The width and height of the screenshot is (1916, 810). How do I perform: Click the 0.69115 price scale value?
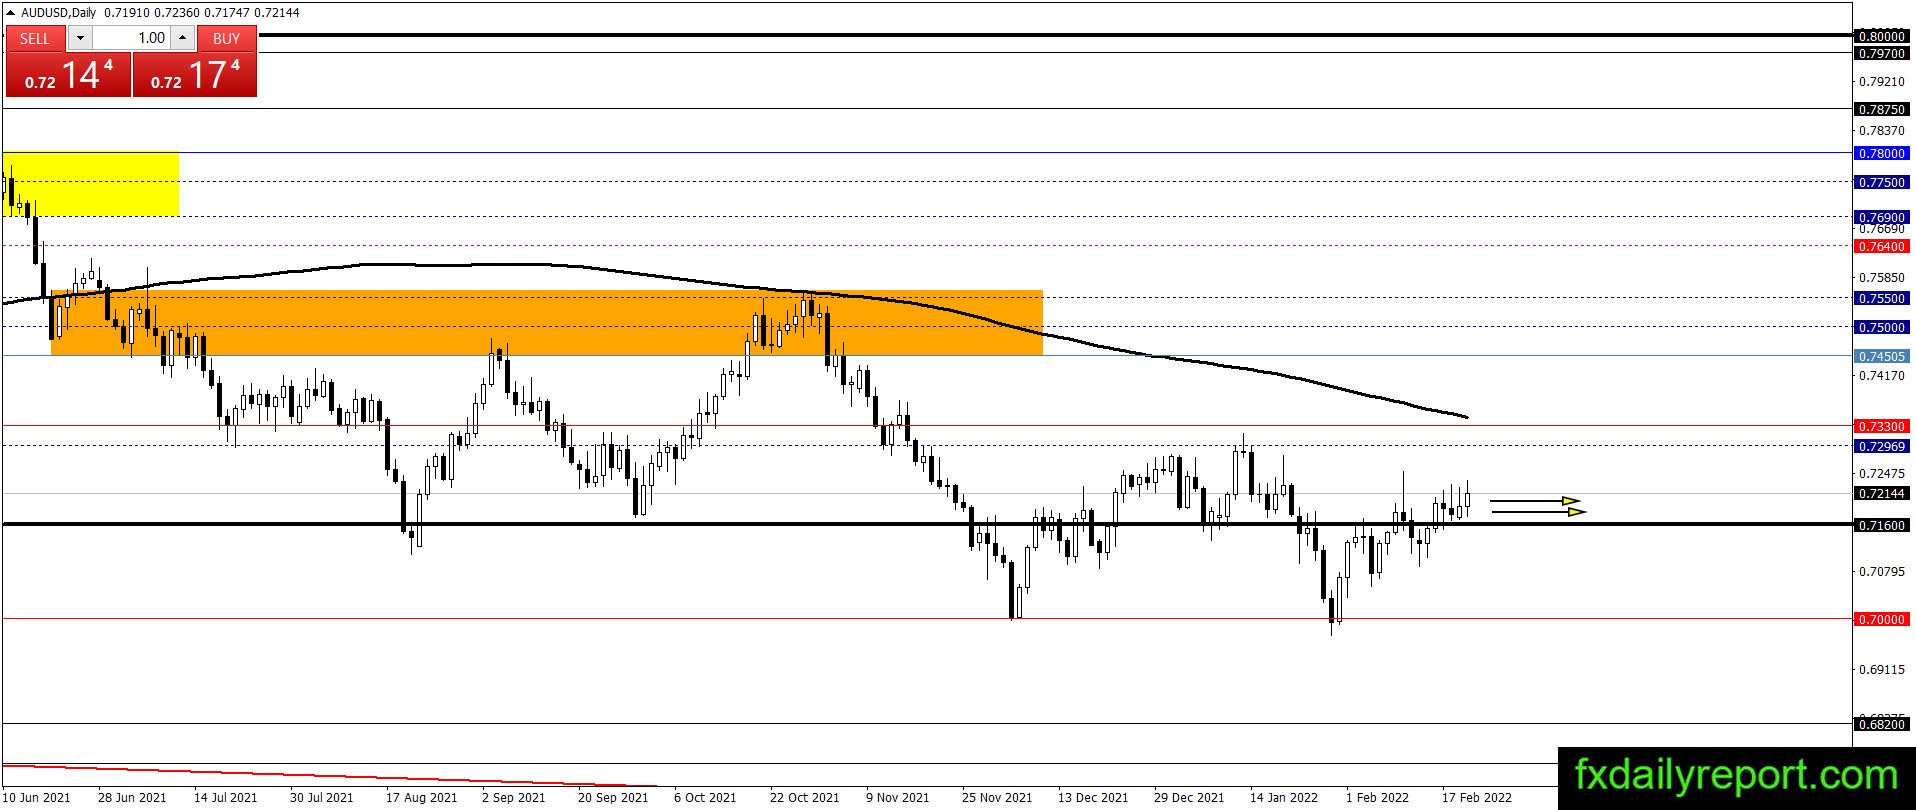pos(1881,670)
